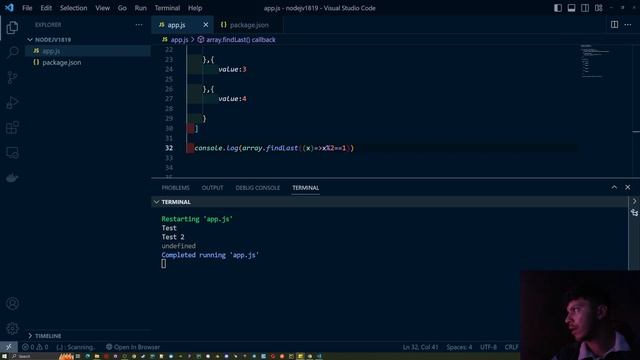Close the app.js editor tab
Image resolution: width=640 pixels, height=360 pixels.
pos(206,25)
